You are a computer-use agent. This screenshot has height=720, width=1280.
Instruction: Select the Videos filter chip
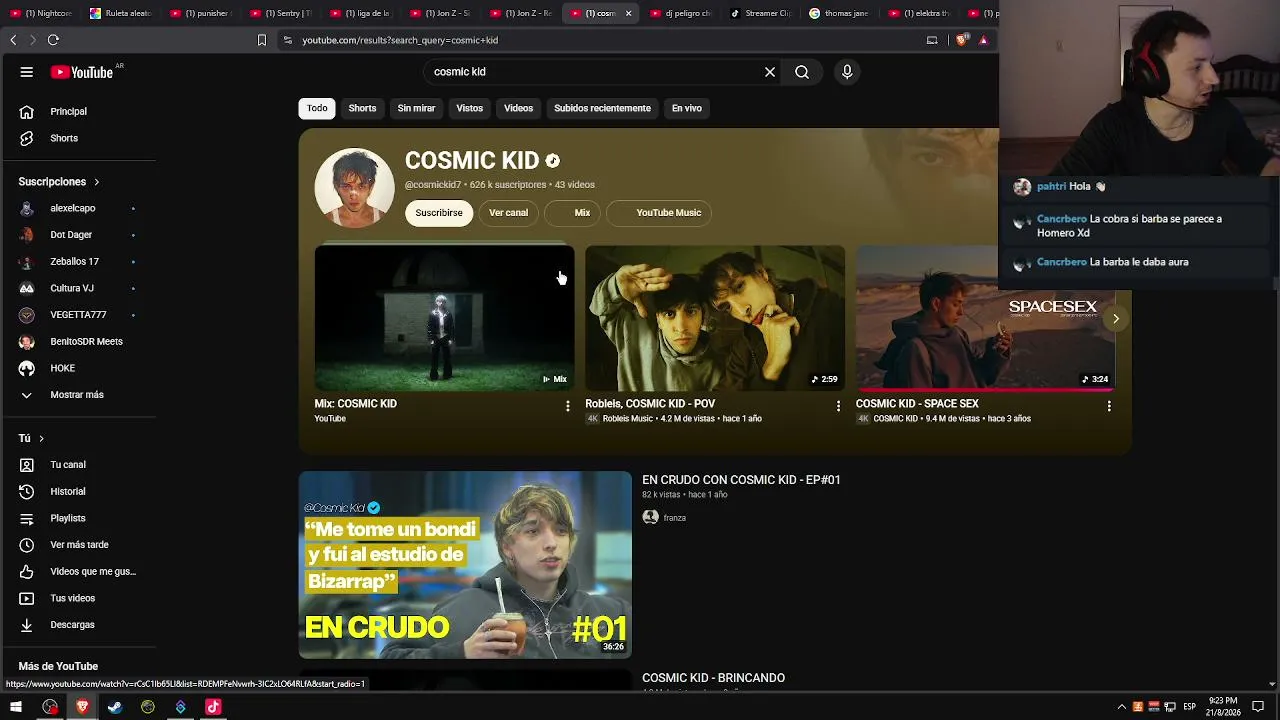[x=518, y=108]
